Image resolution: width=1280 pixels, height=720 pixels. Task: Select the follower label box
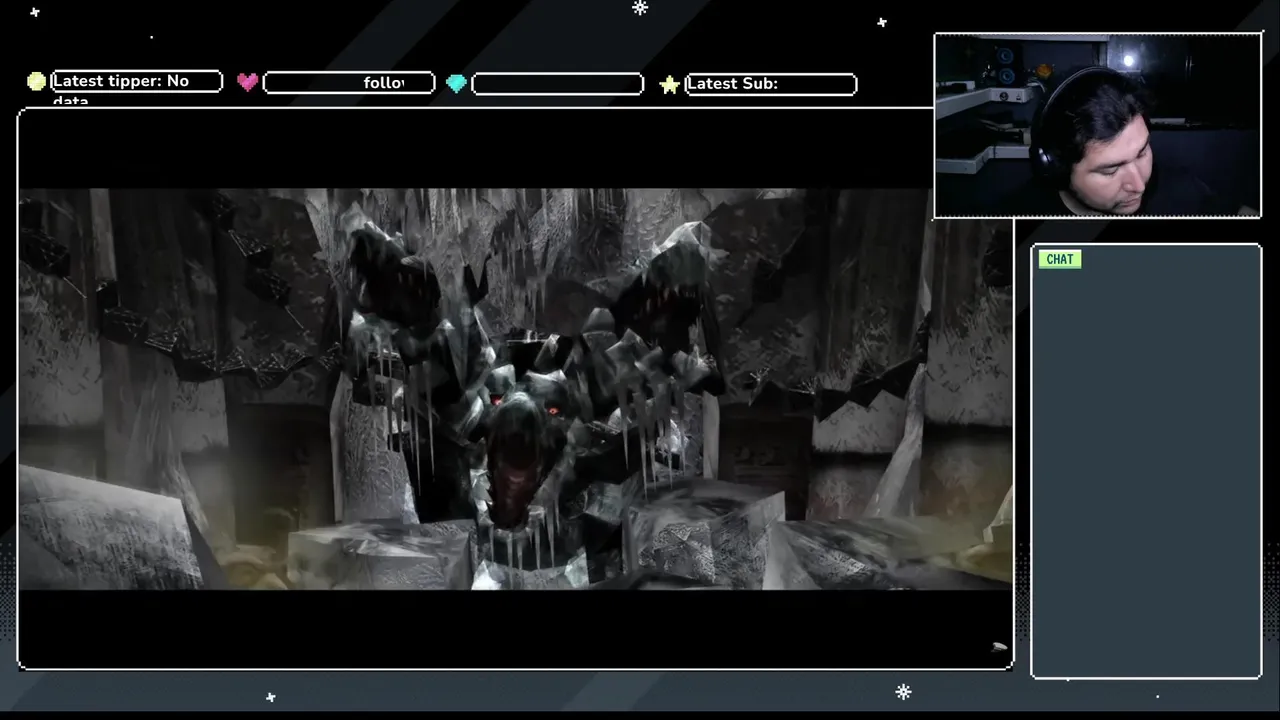(x=349, y=83)
